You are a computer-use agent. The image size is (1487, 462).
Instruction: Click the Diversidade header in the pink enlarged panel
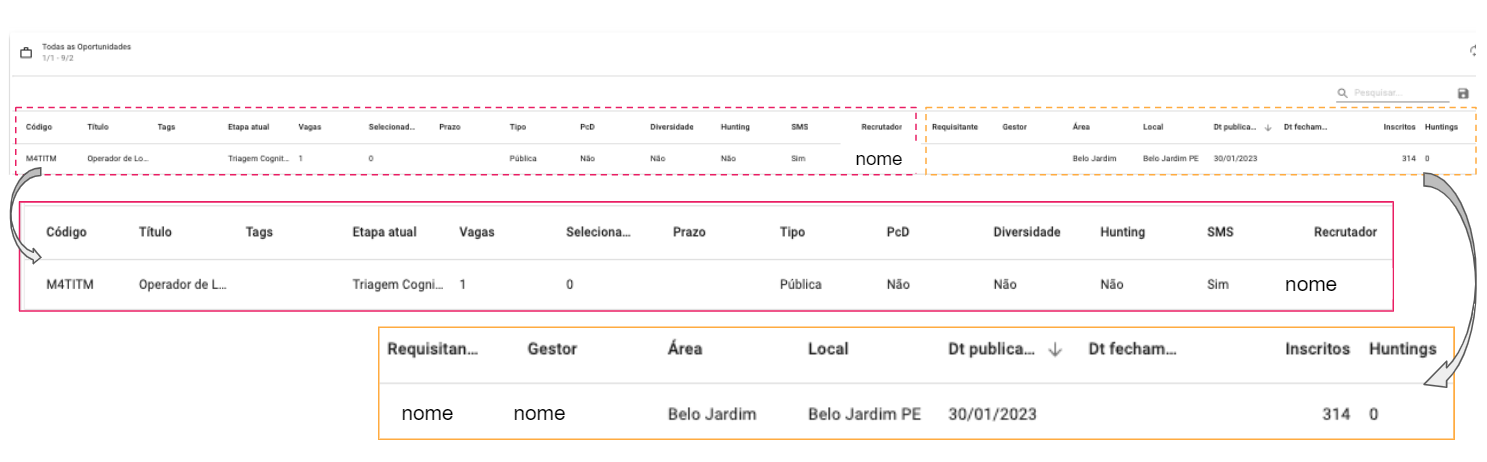point(1026,232)
